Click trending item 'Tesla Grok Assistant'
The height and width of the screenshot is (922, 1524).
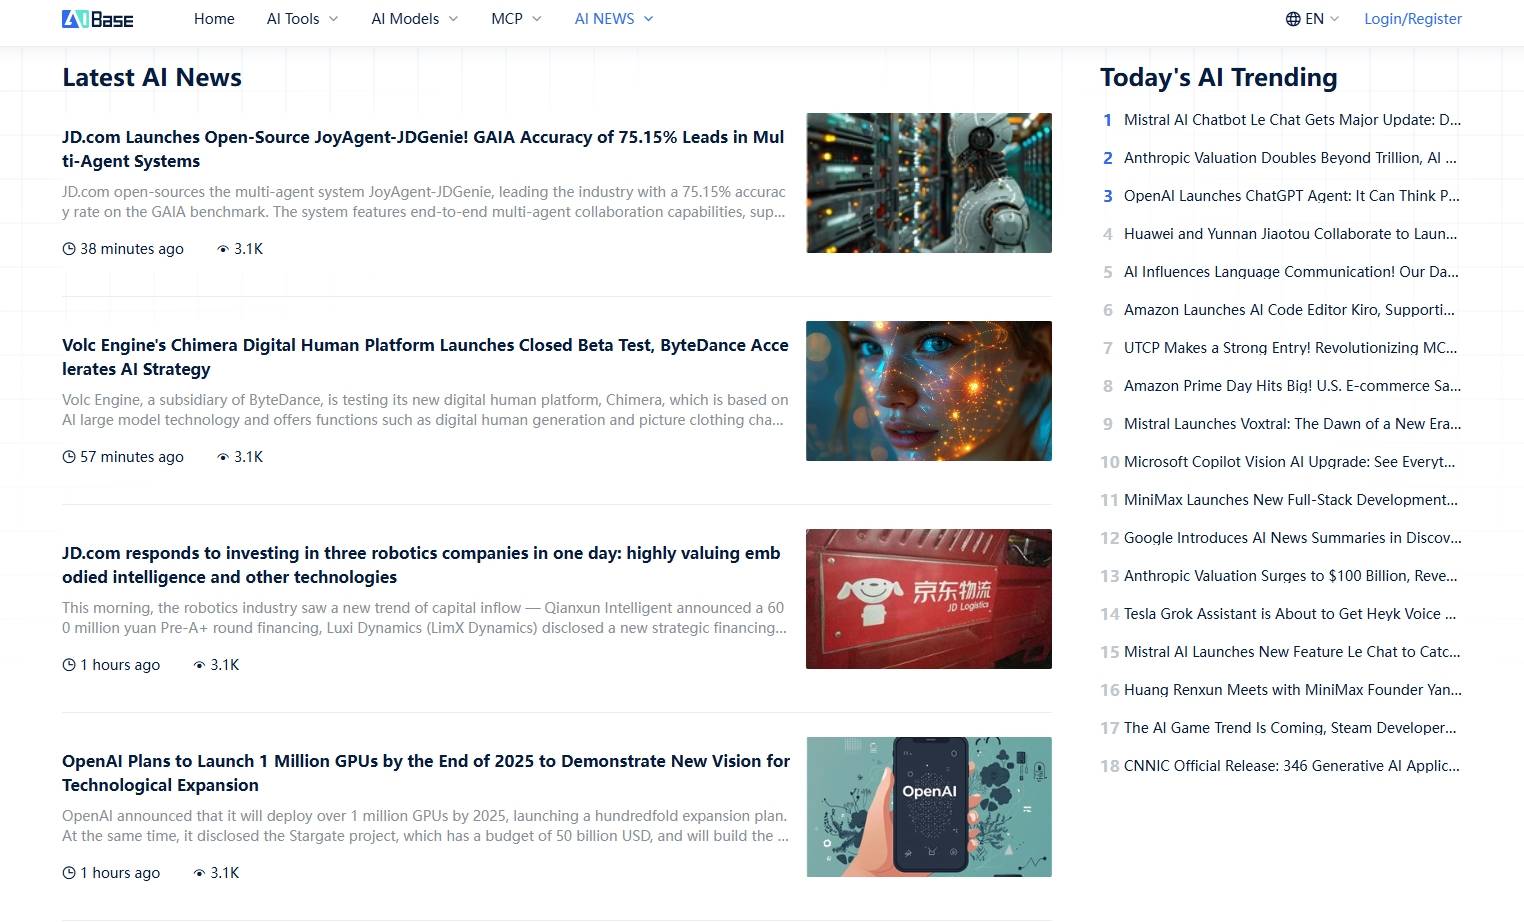click(1290, 614)
